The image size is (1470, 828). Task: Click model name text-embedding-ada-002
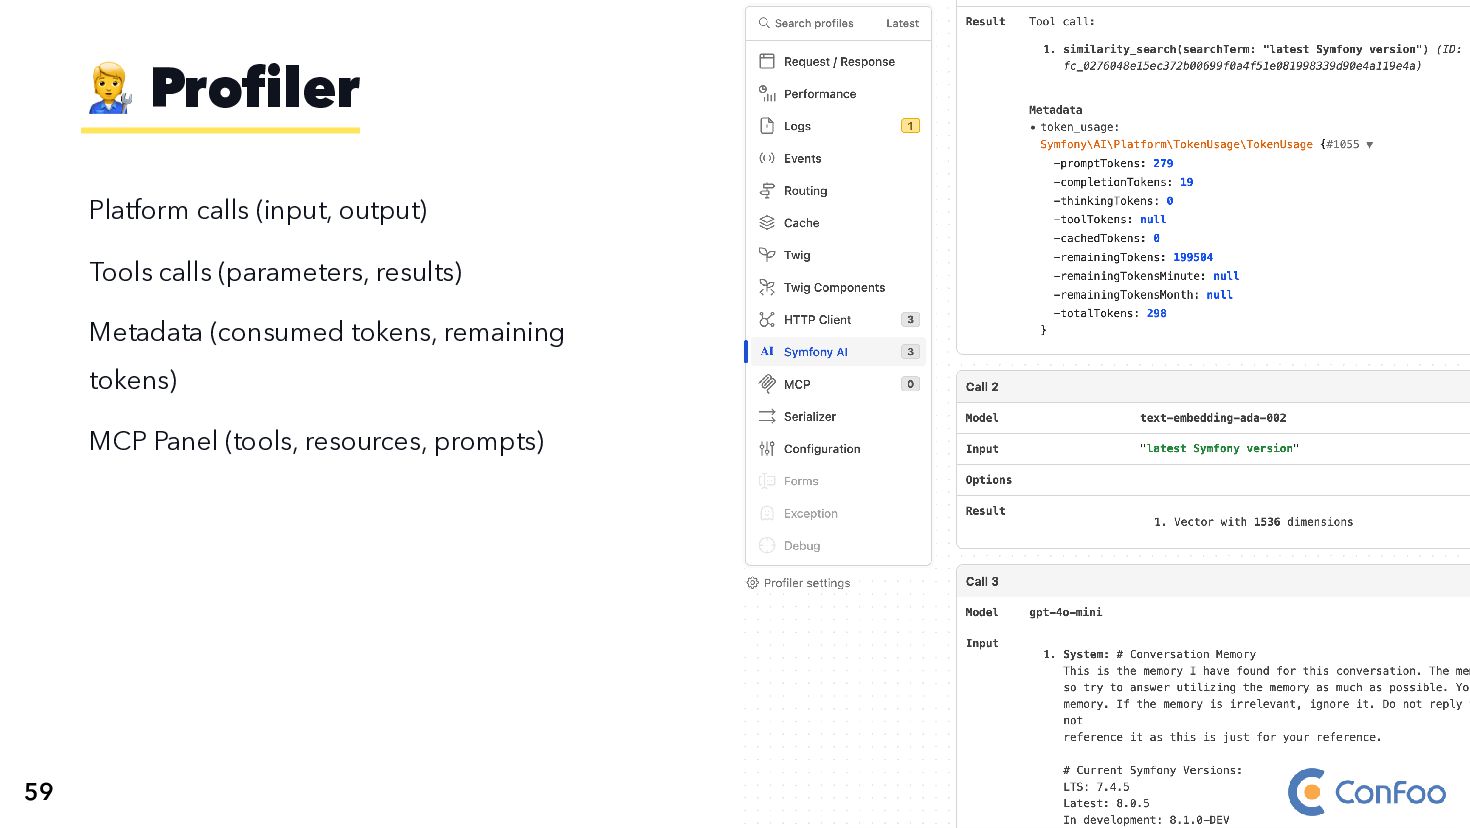1213,418
